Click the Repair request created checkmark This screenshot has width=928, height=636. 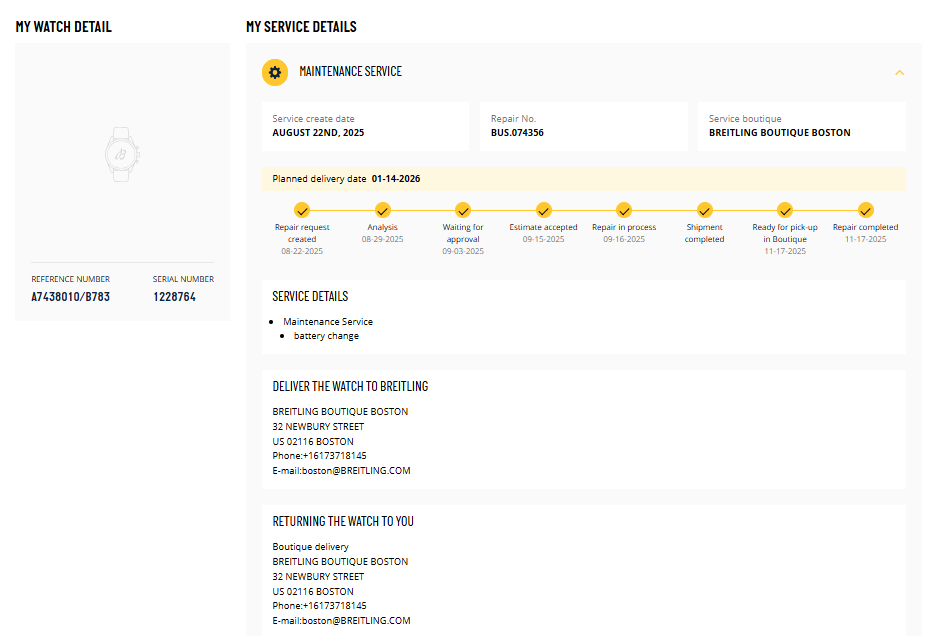tap(302, 210)
